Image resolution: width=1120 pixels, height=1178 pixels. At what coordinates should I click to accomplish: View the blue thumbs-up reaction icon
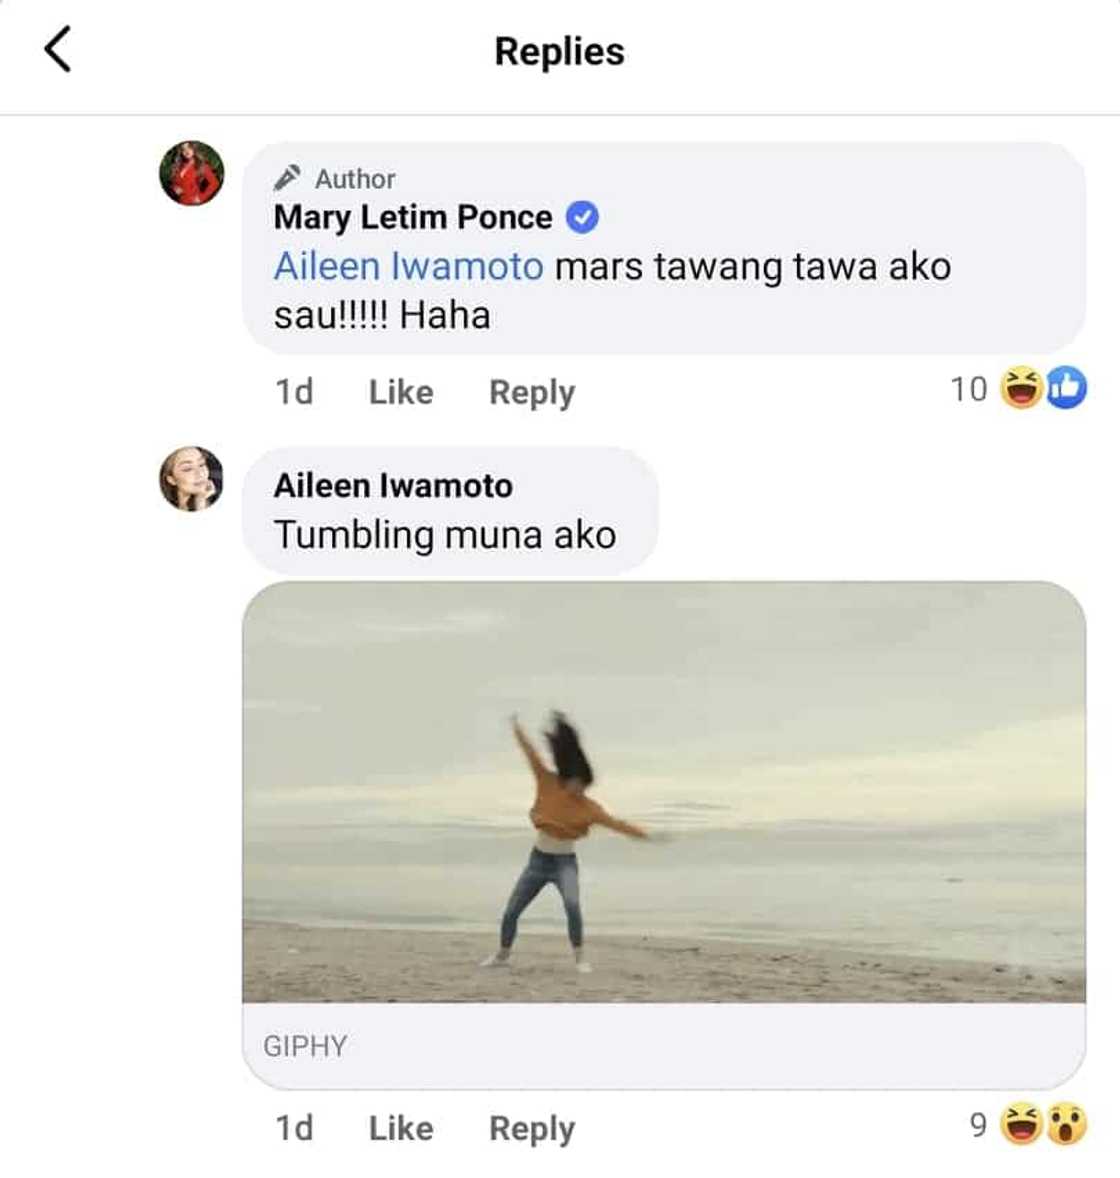[x=1066, y=389]
